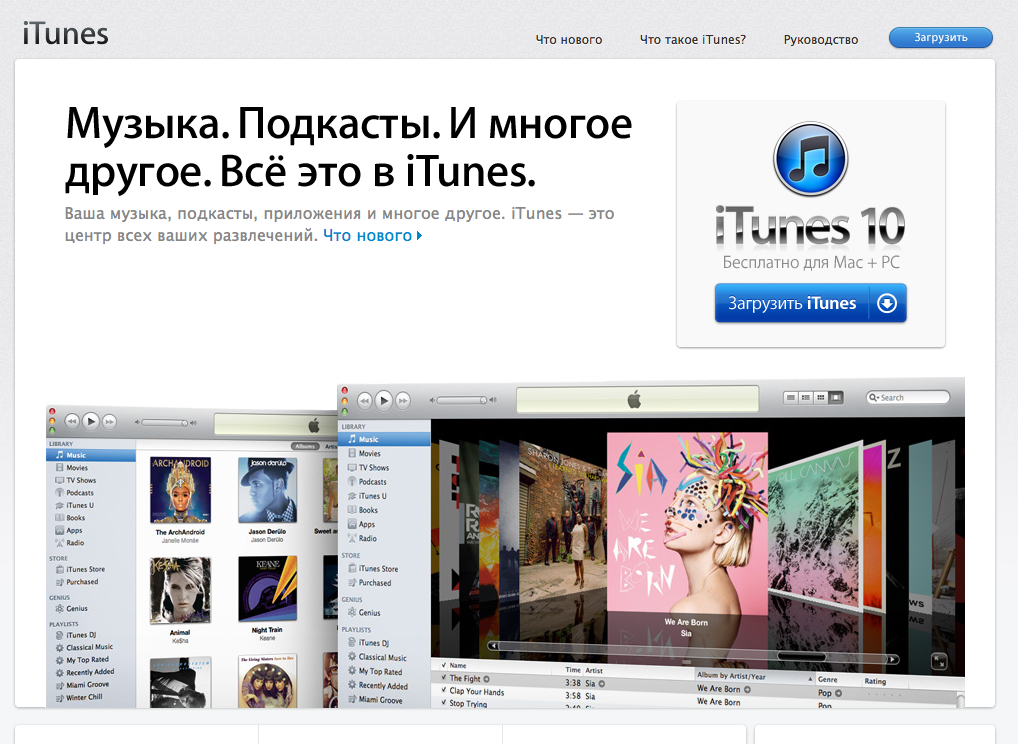The width and height of the screenshot is (1018, 744).
Task: Select Music in the left iTunes sidebar
Action: [x=91, y=455]
